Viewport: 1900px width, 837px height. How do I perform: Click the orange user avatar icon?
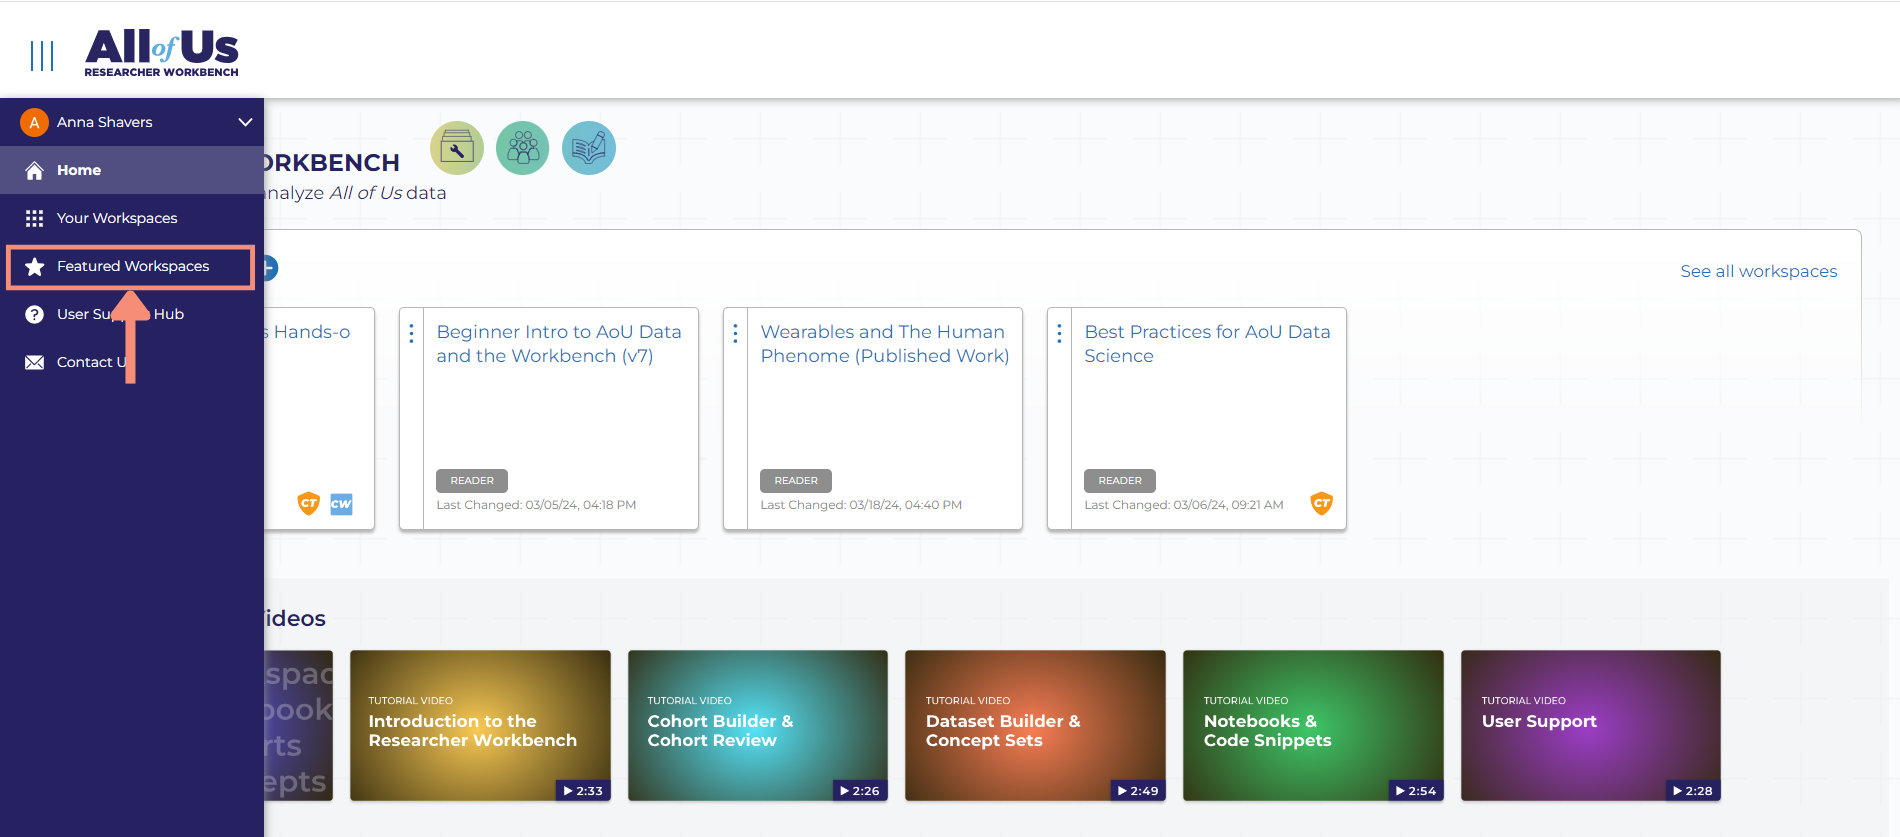(34, 122)
